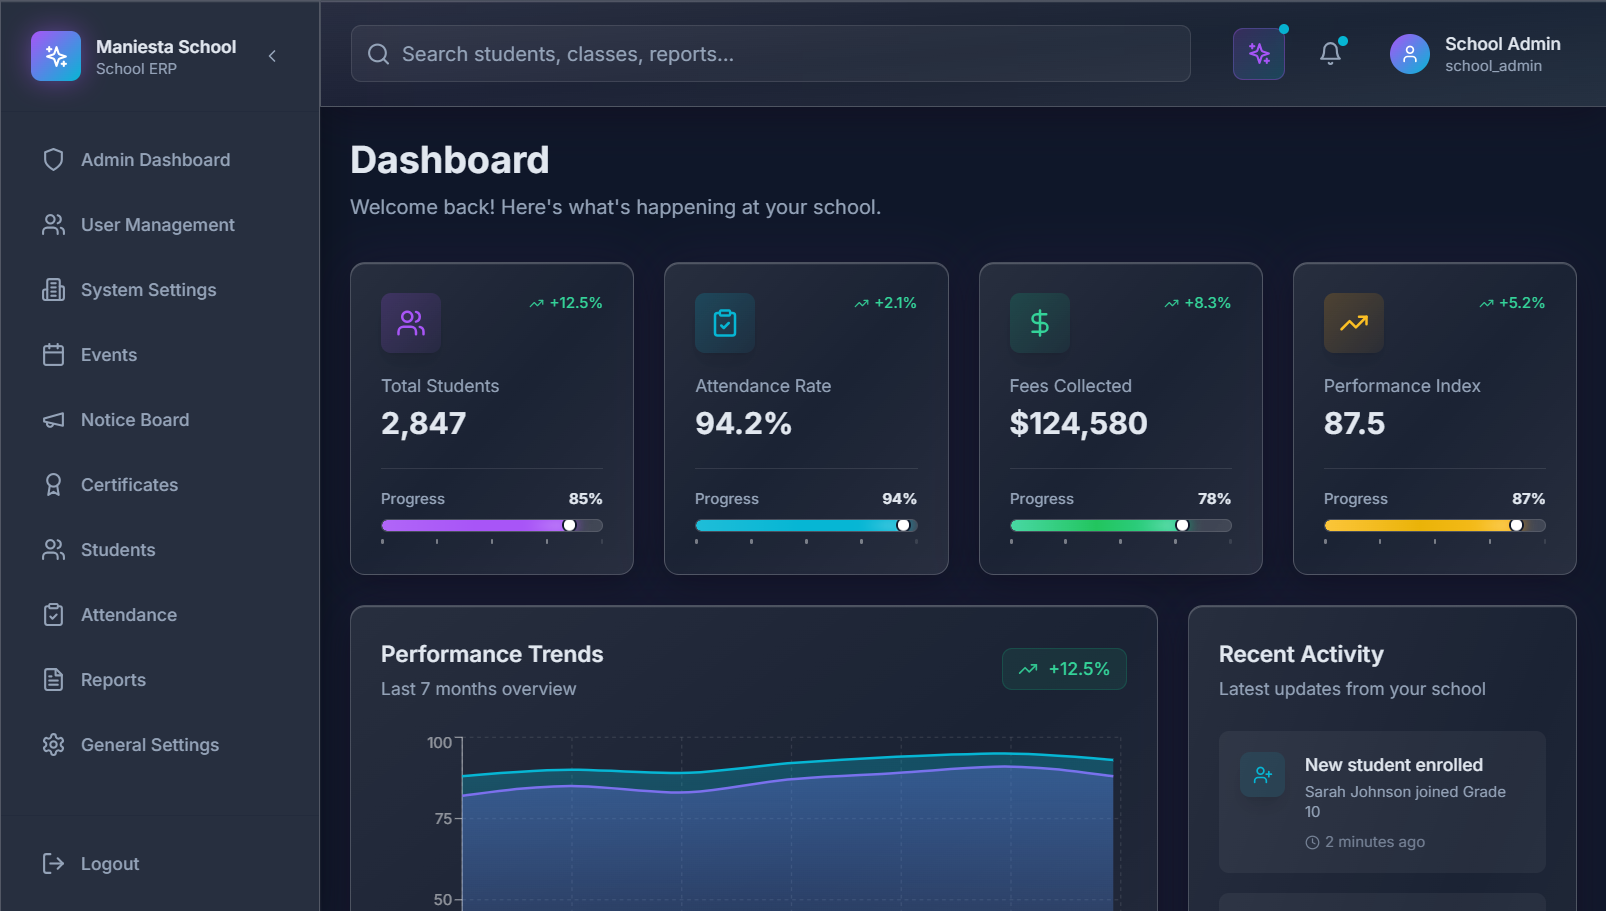
Task: Click the Students sidebar icon
Action: pyautogui.click(x=54, y=550)
